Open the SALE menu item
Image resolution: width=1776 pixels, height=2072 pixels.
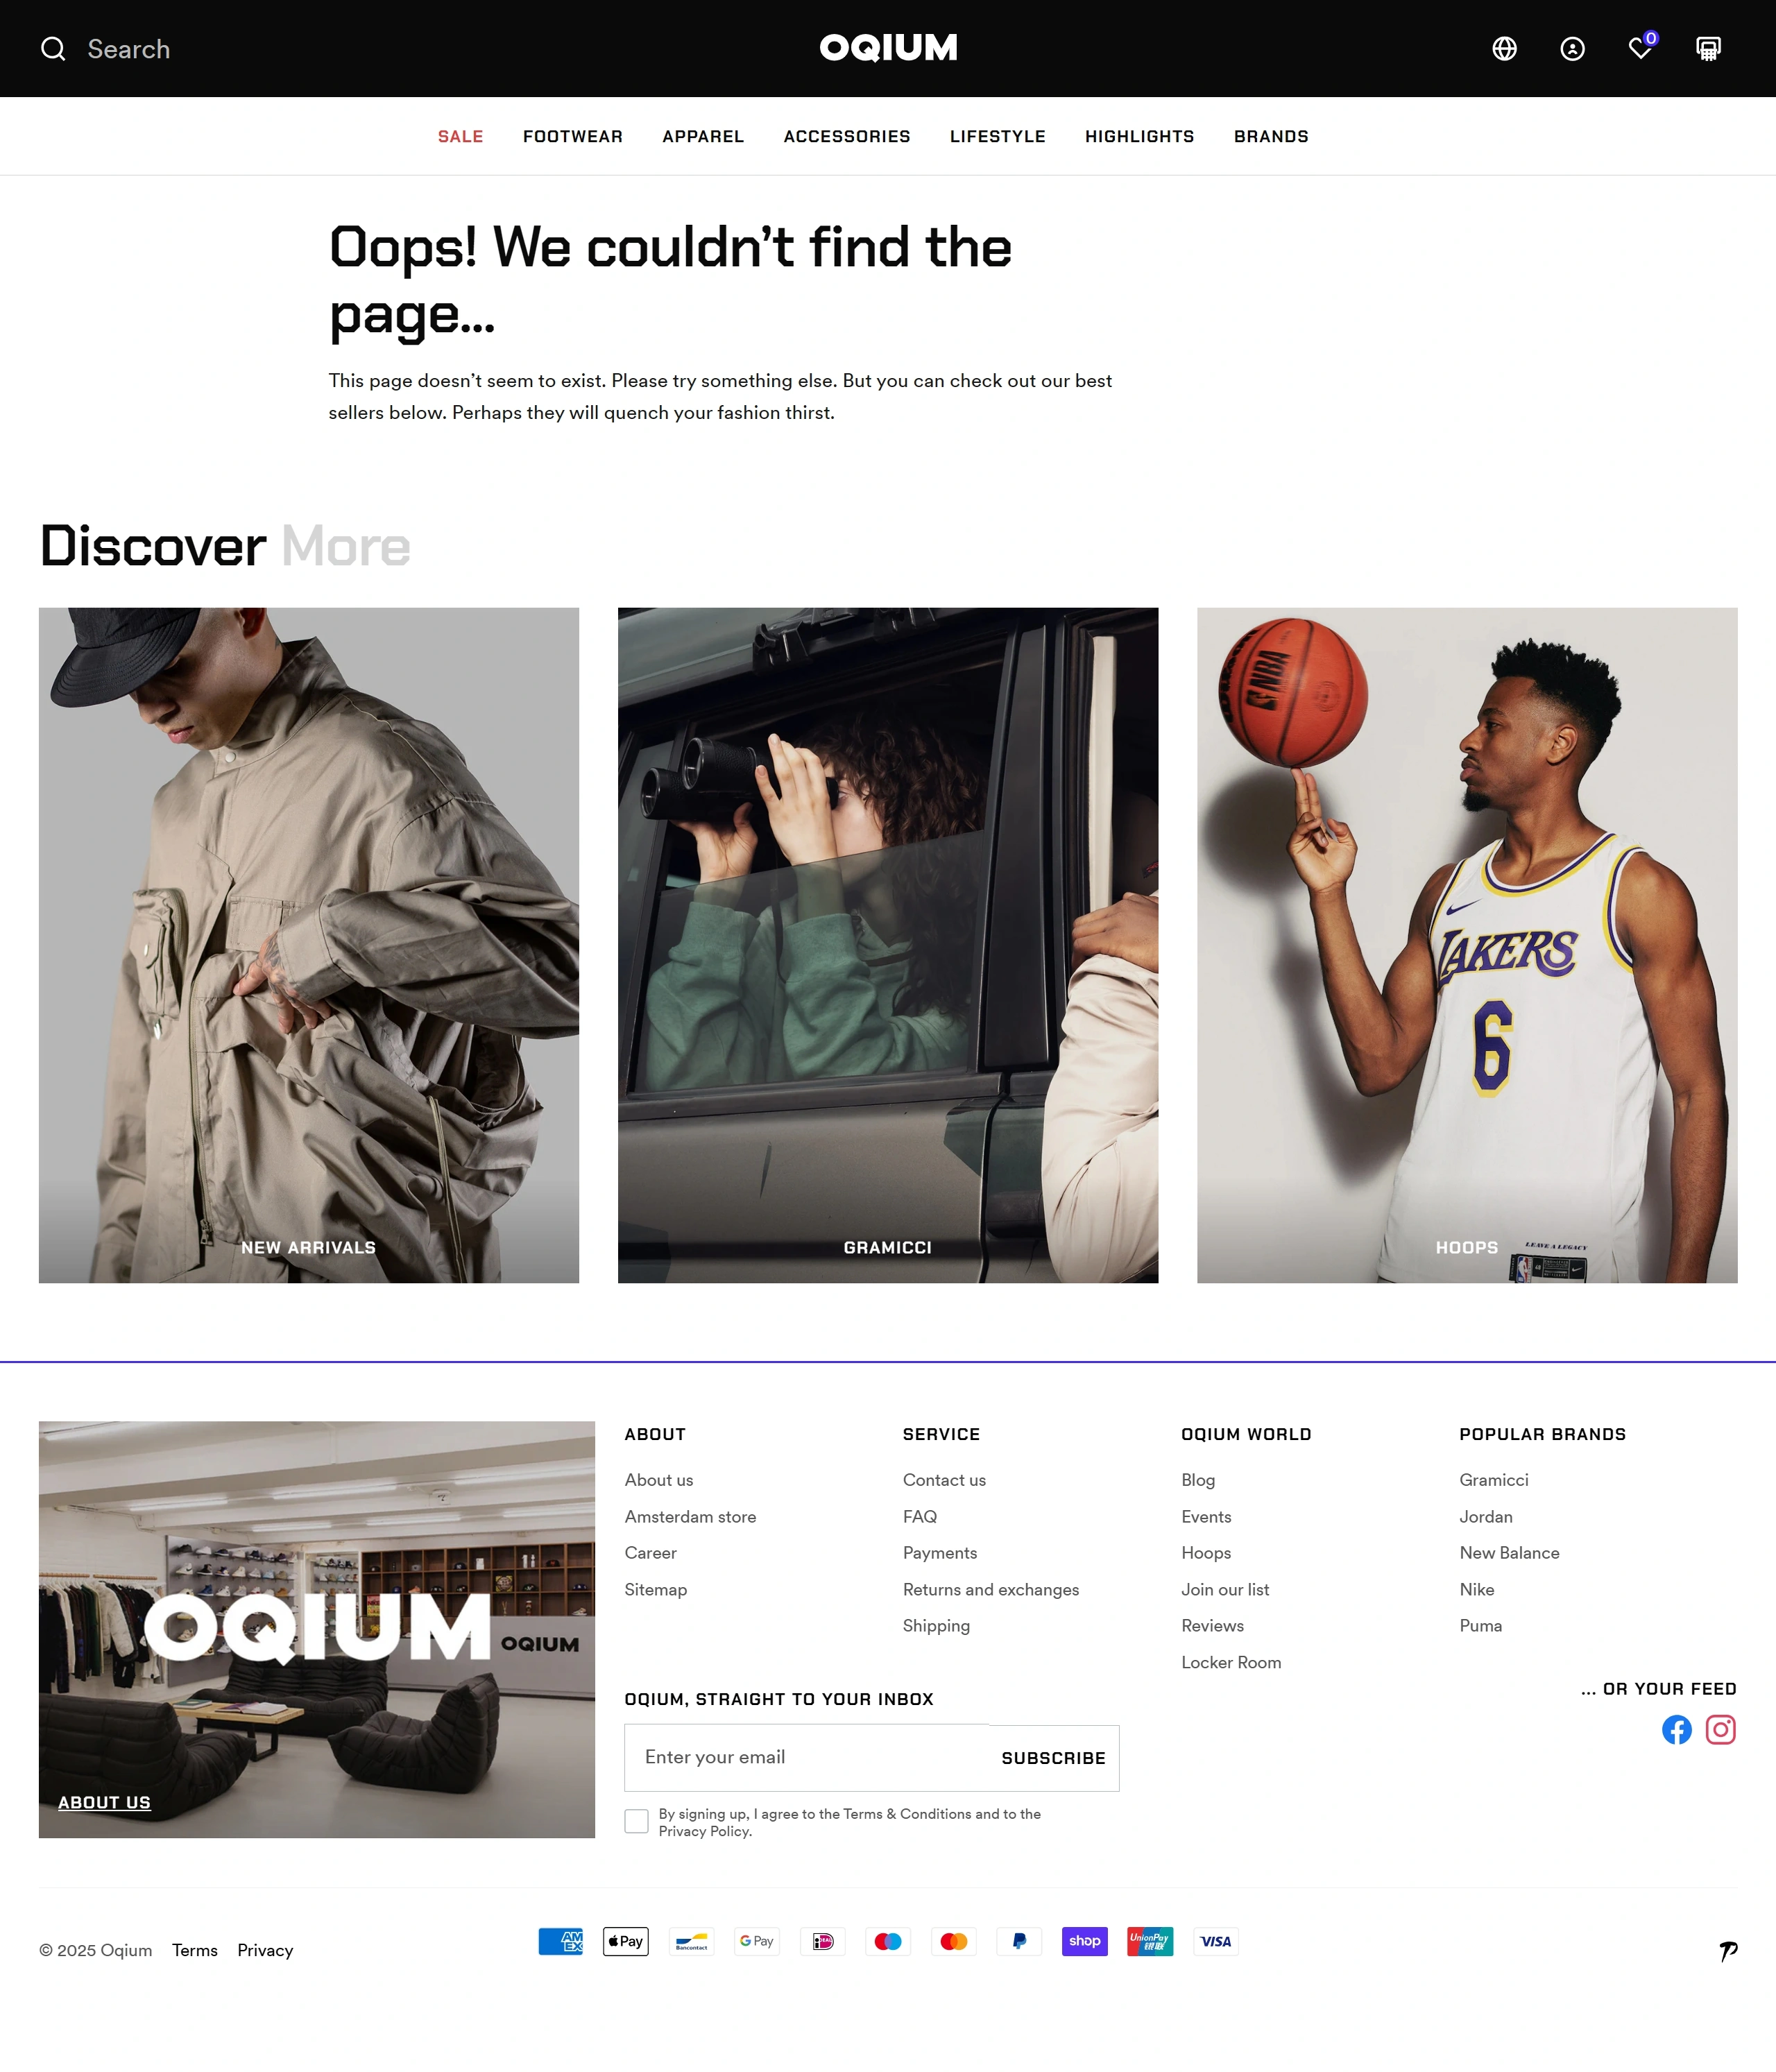coord(460,136)
